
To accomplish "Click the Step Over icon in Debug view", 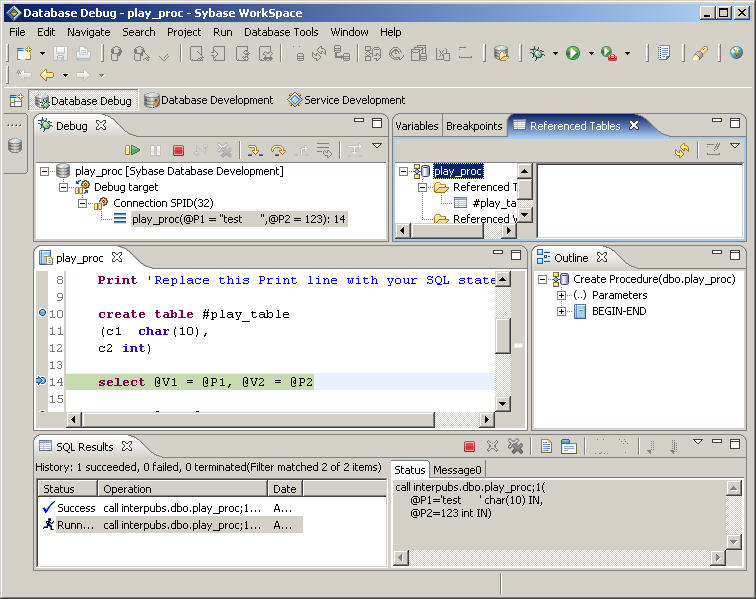I will coord(278,150).
